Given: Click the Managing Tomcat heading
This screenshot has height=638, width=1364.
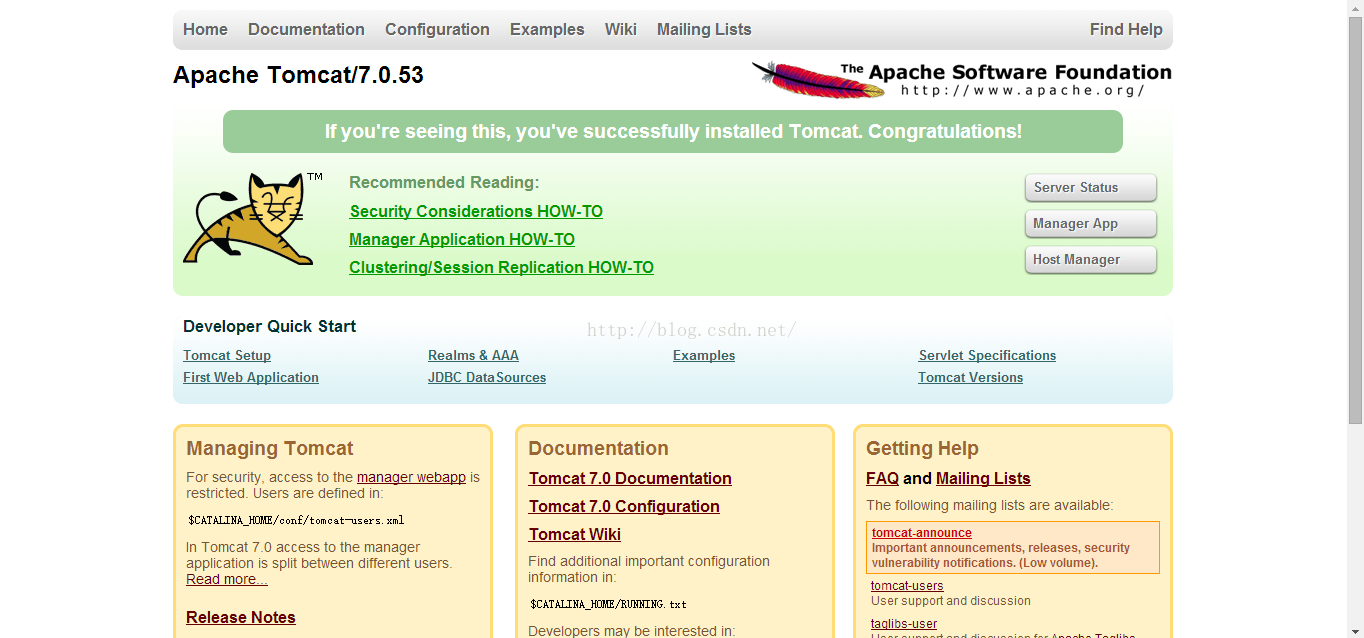Looking at the screenshot, I should (x=270, y=448).
